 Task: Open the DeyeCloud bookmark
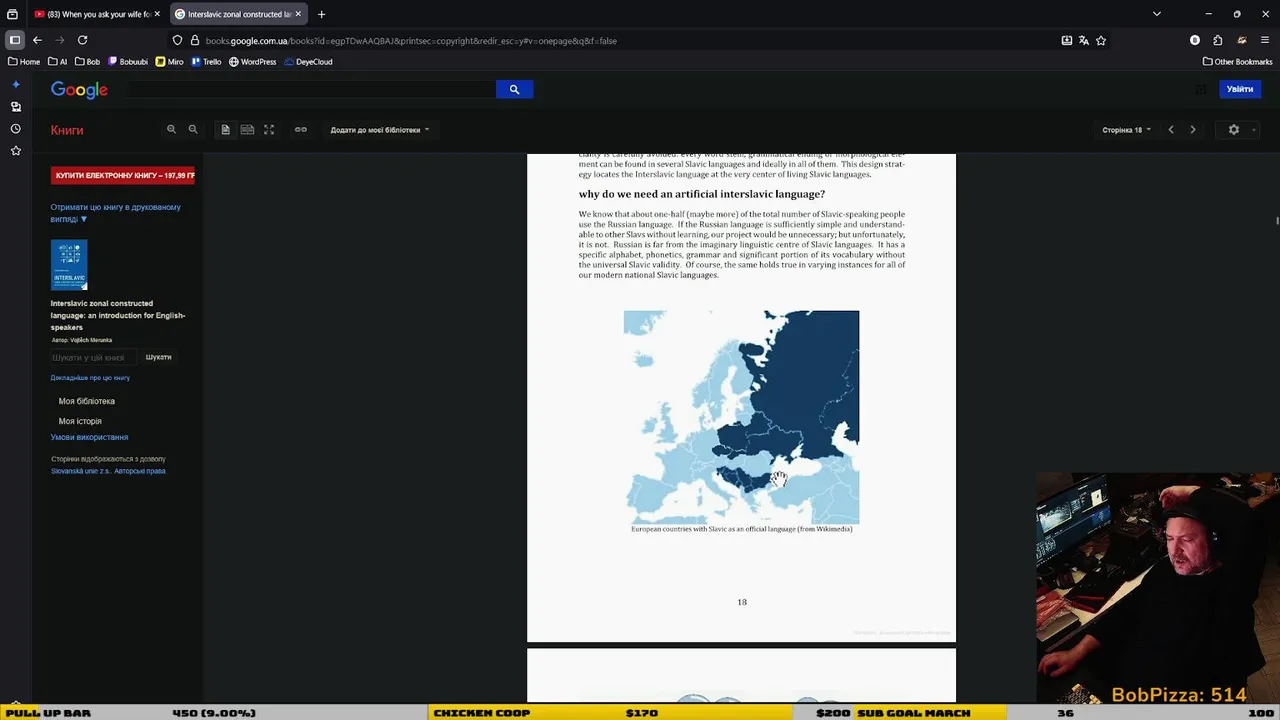(x=308, y=62)
